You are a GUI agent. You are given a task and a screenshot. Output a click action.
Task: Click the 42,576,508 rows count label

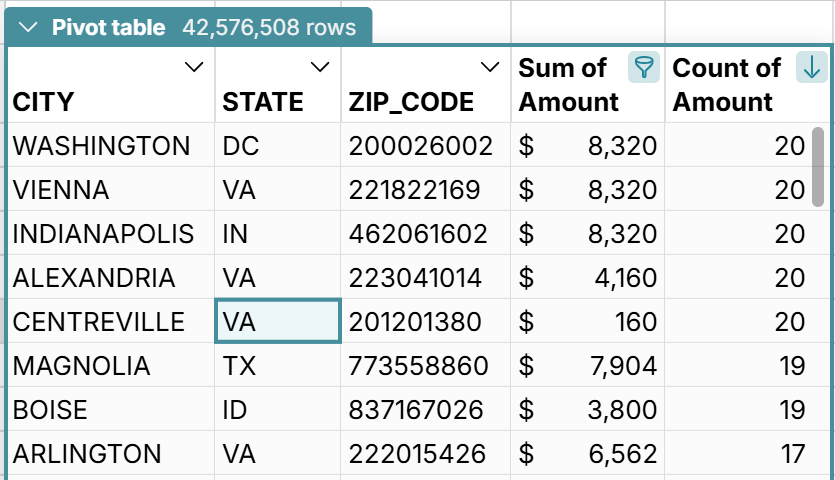click(269, 28)
